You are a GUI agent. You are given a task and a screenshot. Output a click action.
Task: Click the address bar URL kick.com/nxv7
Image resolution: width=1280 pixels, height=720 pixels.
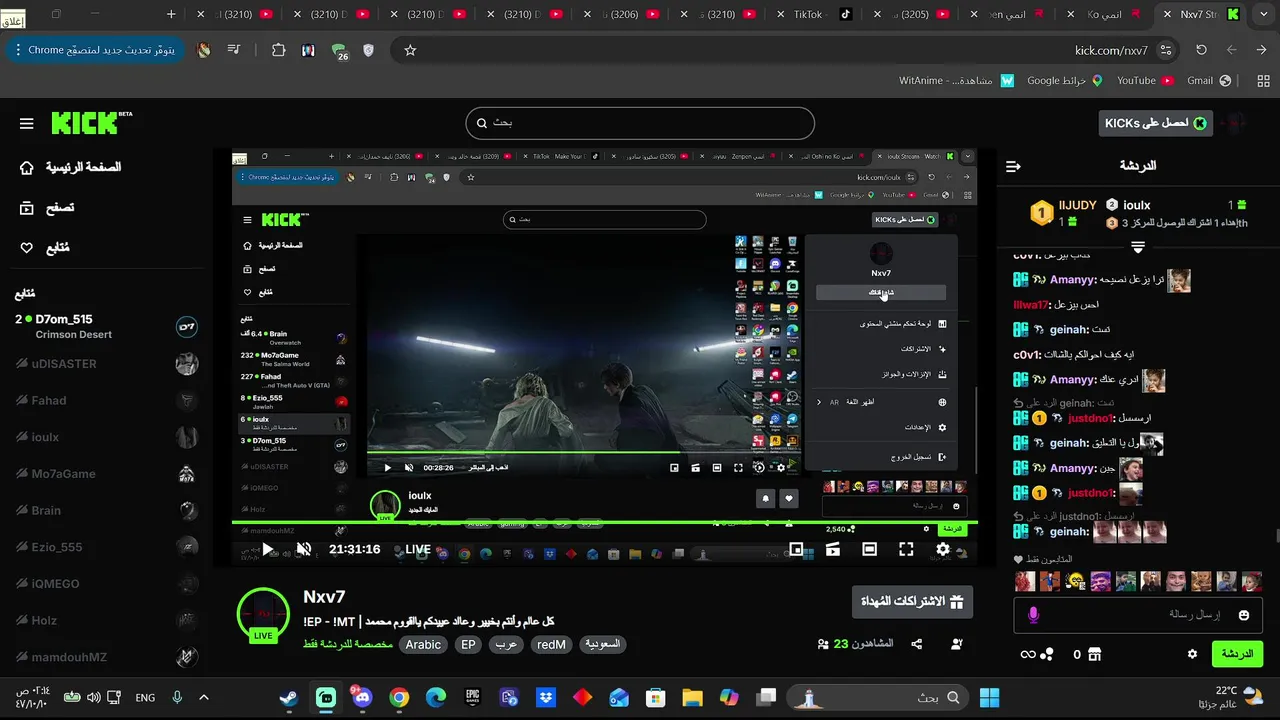(1111, 50)
